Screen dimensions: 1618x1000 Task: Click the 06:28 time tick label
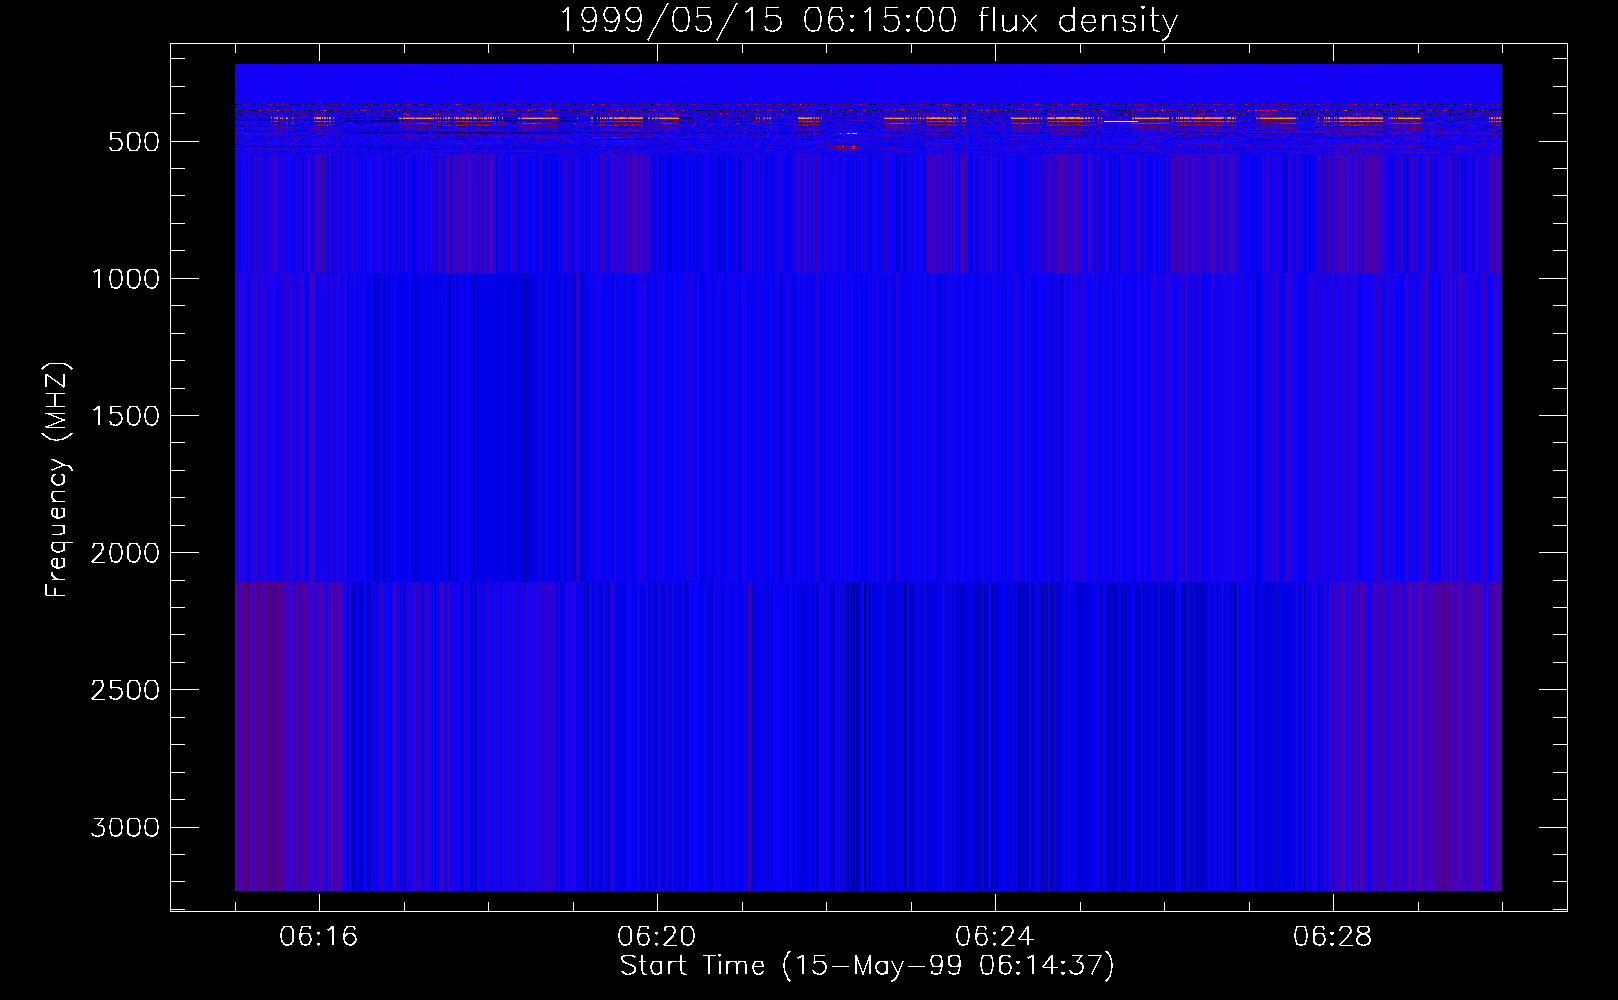1333,937
